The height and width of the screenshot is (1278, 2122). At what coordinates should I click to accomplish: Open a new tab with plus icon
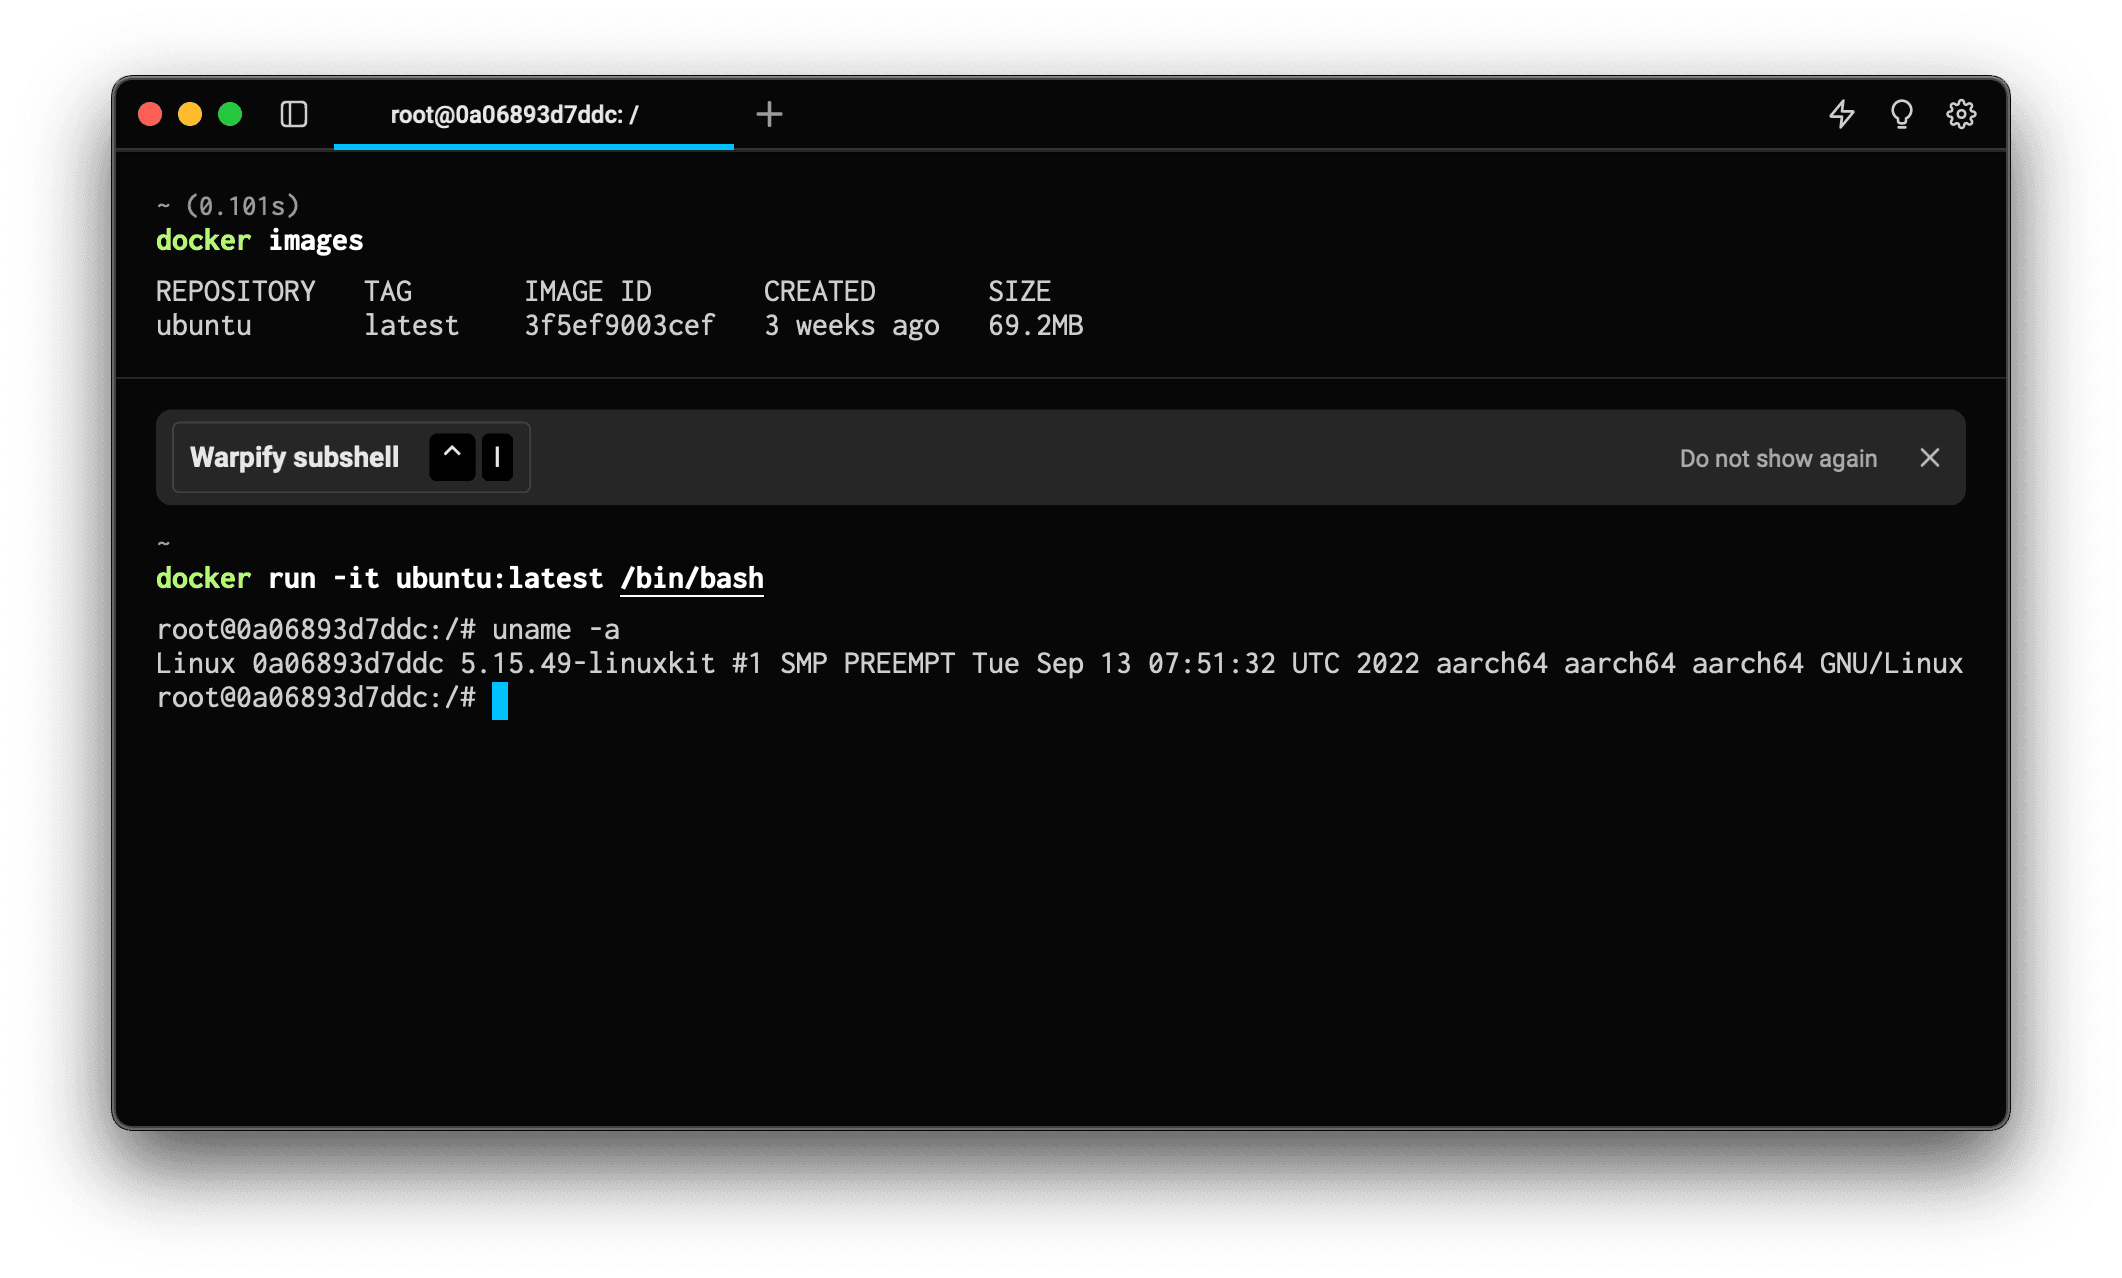coord(769,114)
